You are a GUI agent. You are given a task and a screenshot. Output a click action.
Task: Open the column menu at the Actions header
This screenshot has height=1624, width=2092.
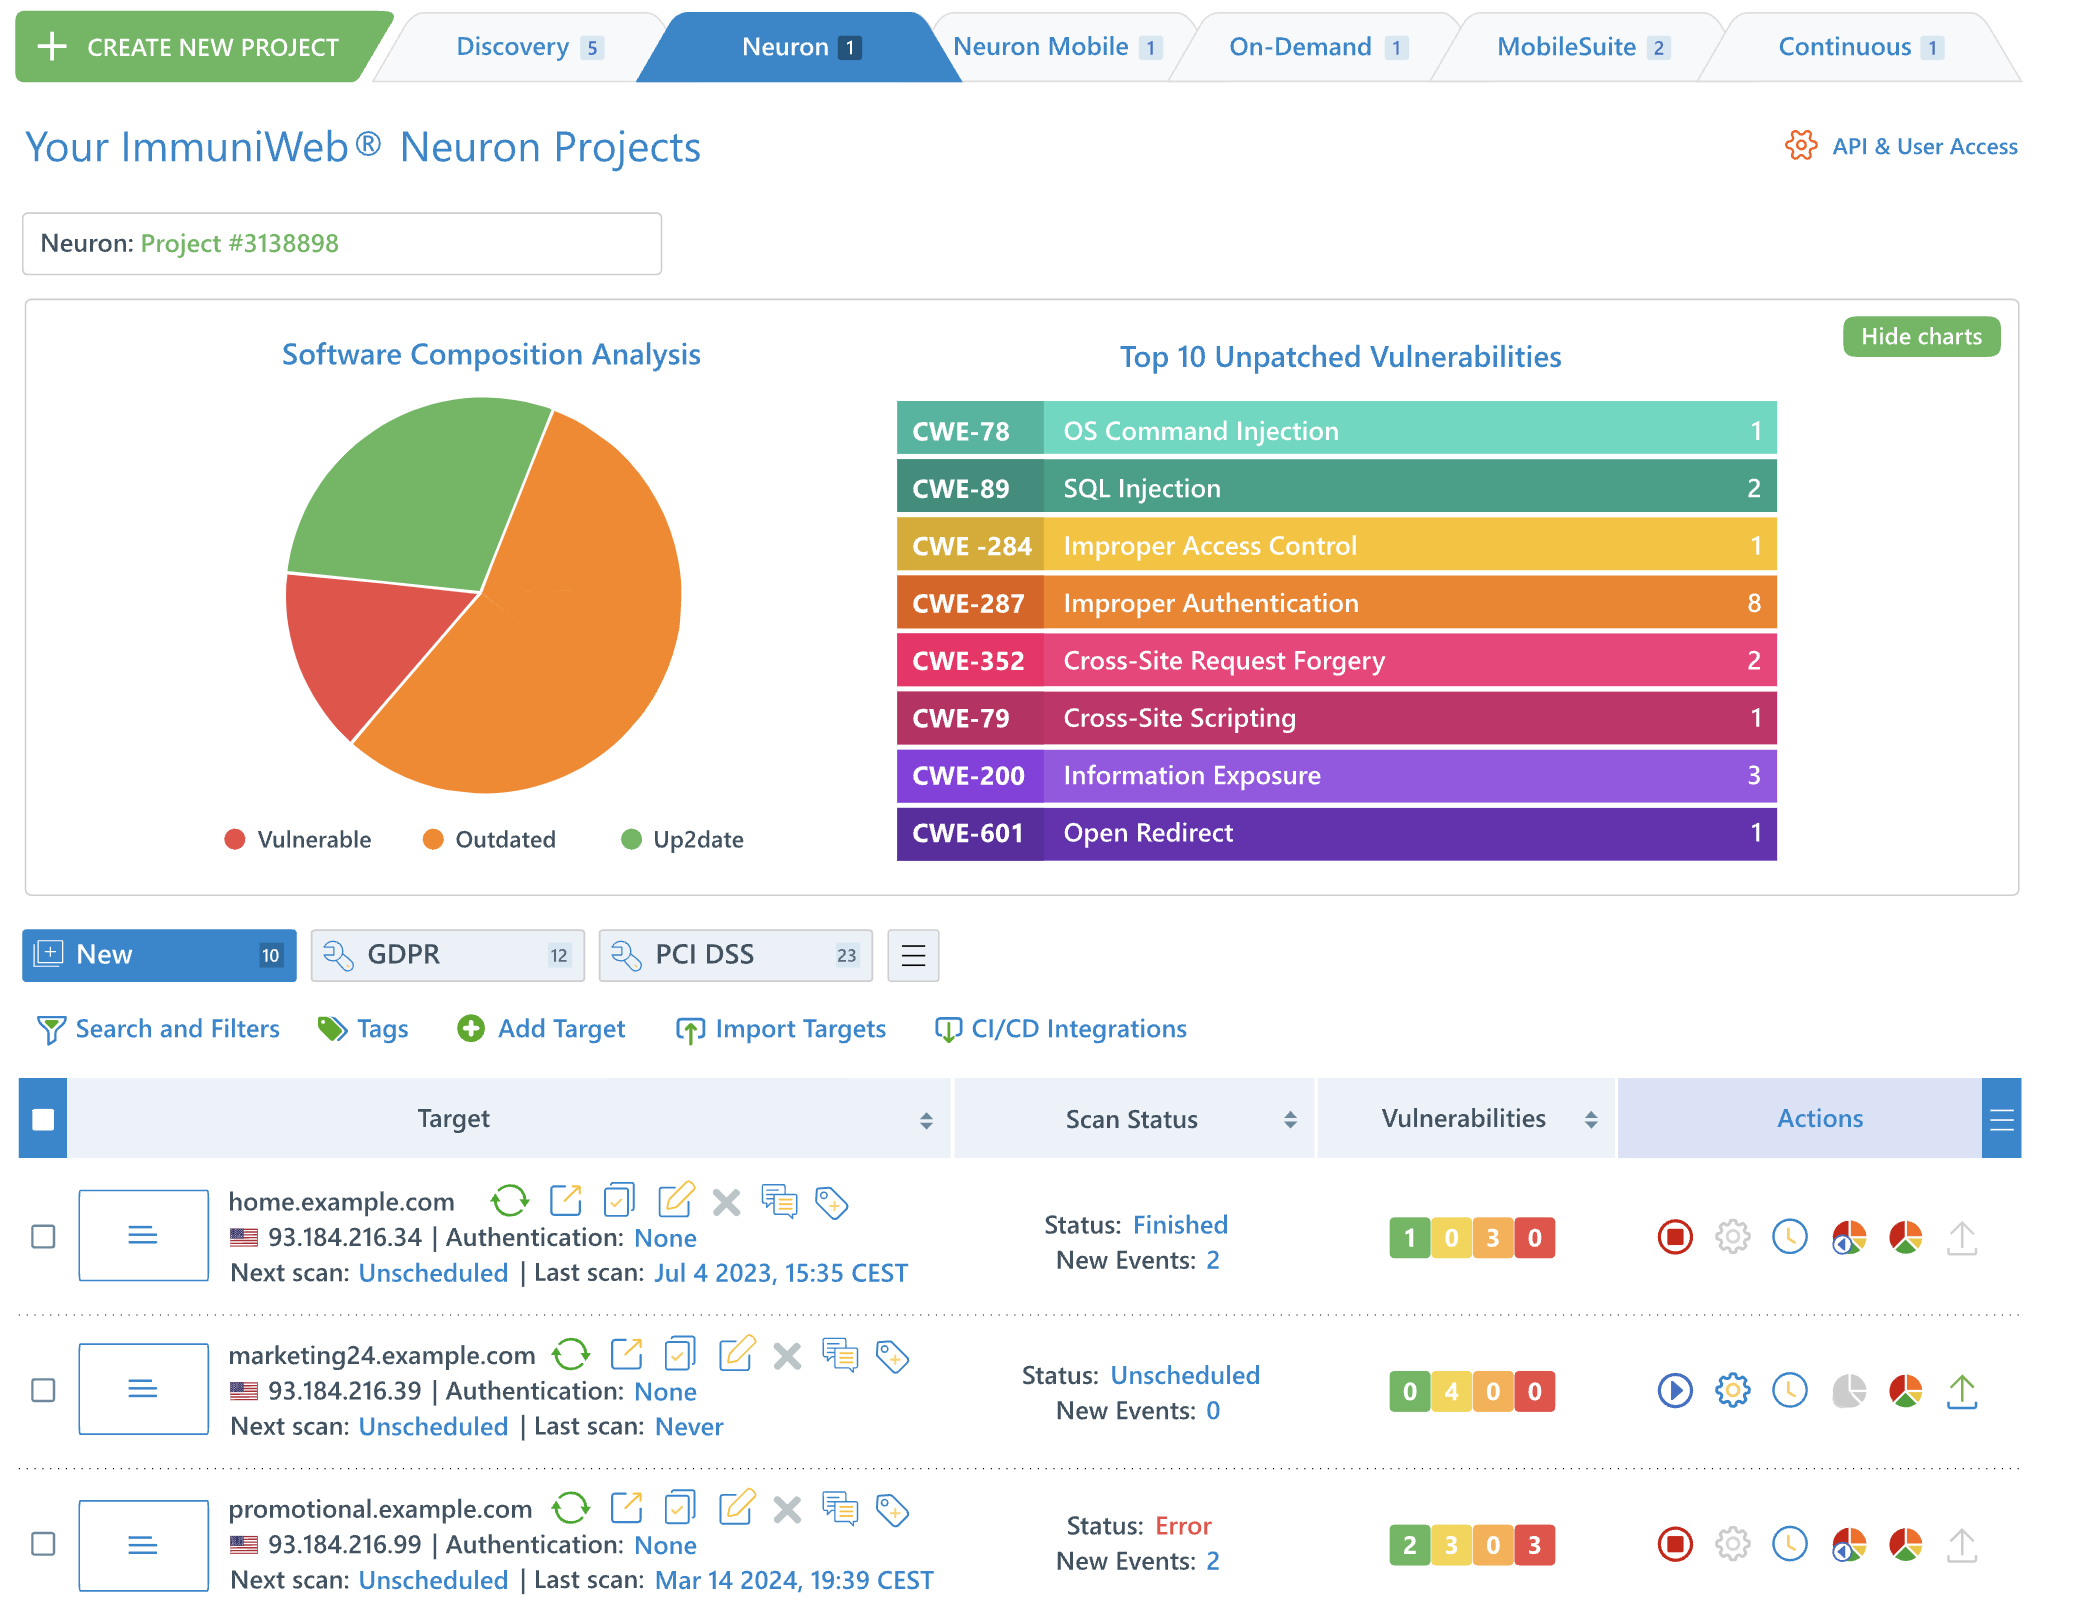2001,1119
